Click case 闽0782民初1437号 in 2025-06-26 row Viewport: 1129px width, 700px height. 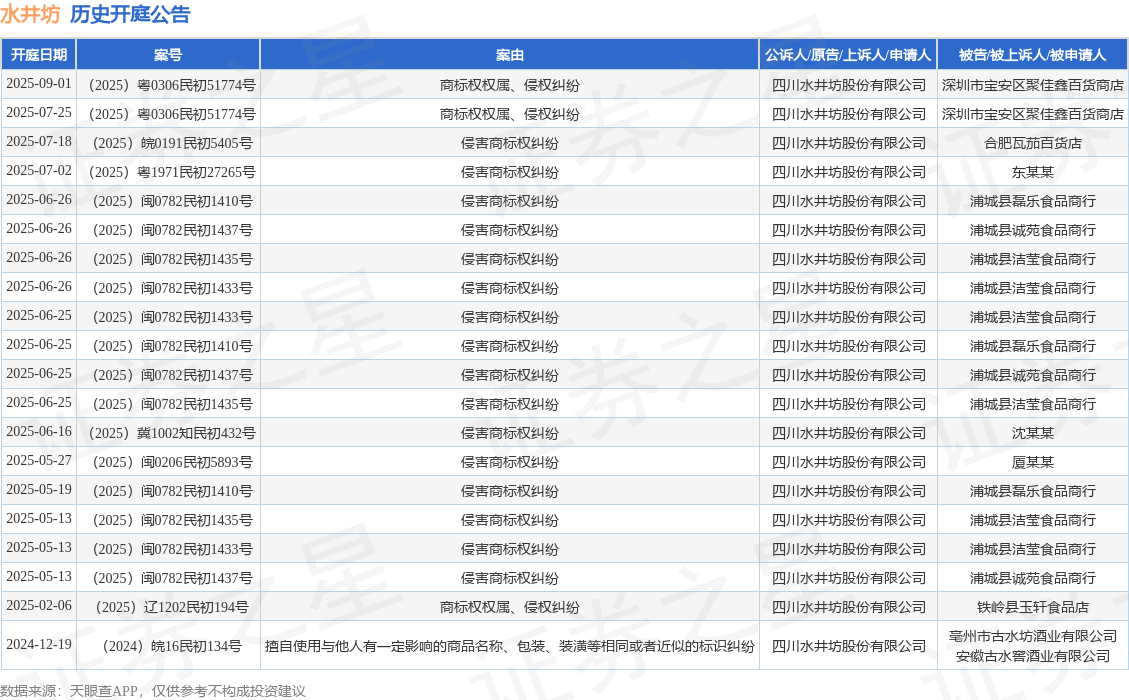tap(172, 230)
